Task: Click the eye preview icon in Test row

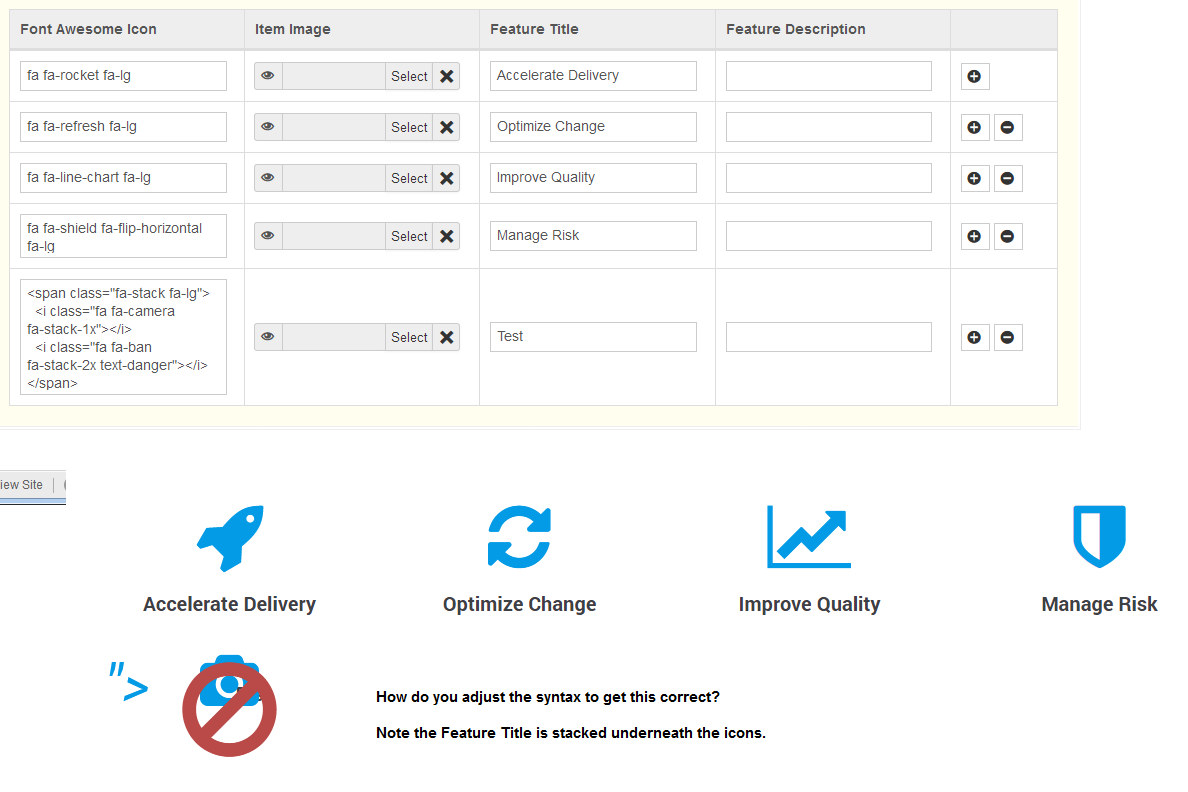Action: (268, 337)
